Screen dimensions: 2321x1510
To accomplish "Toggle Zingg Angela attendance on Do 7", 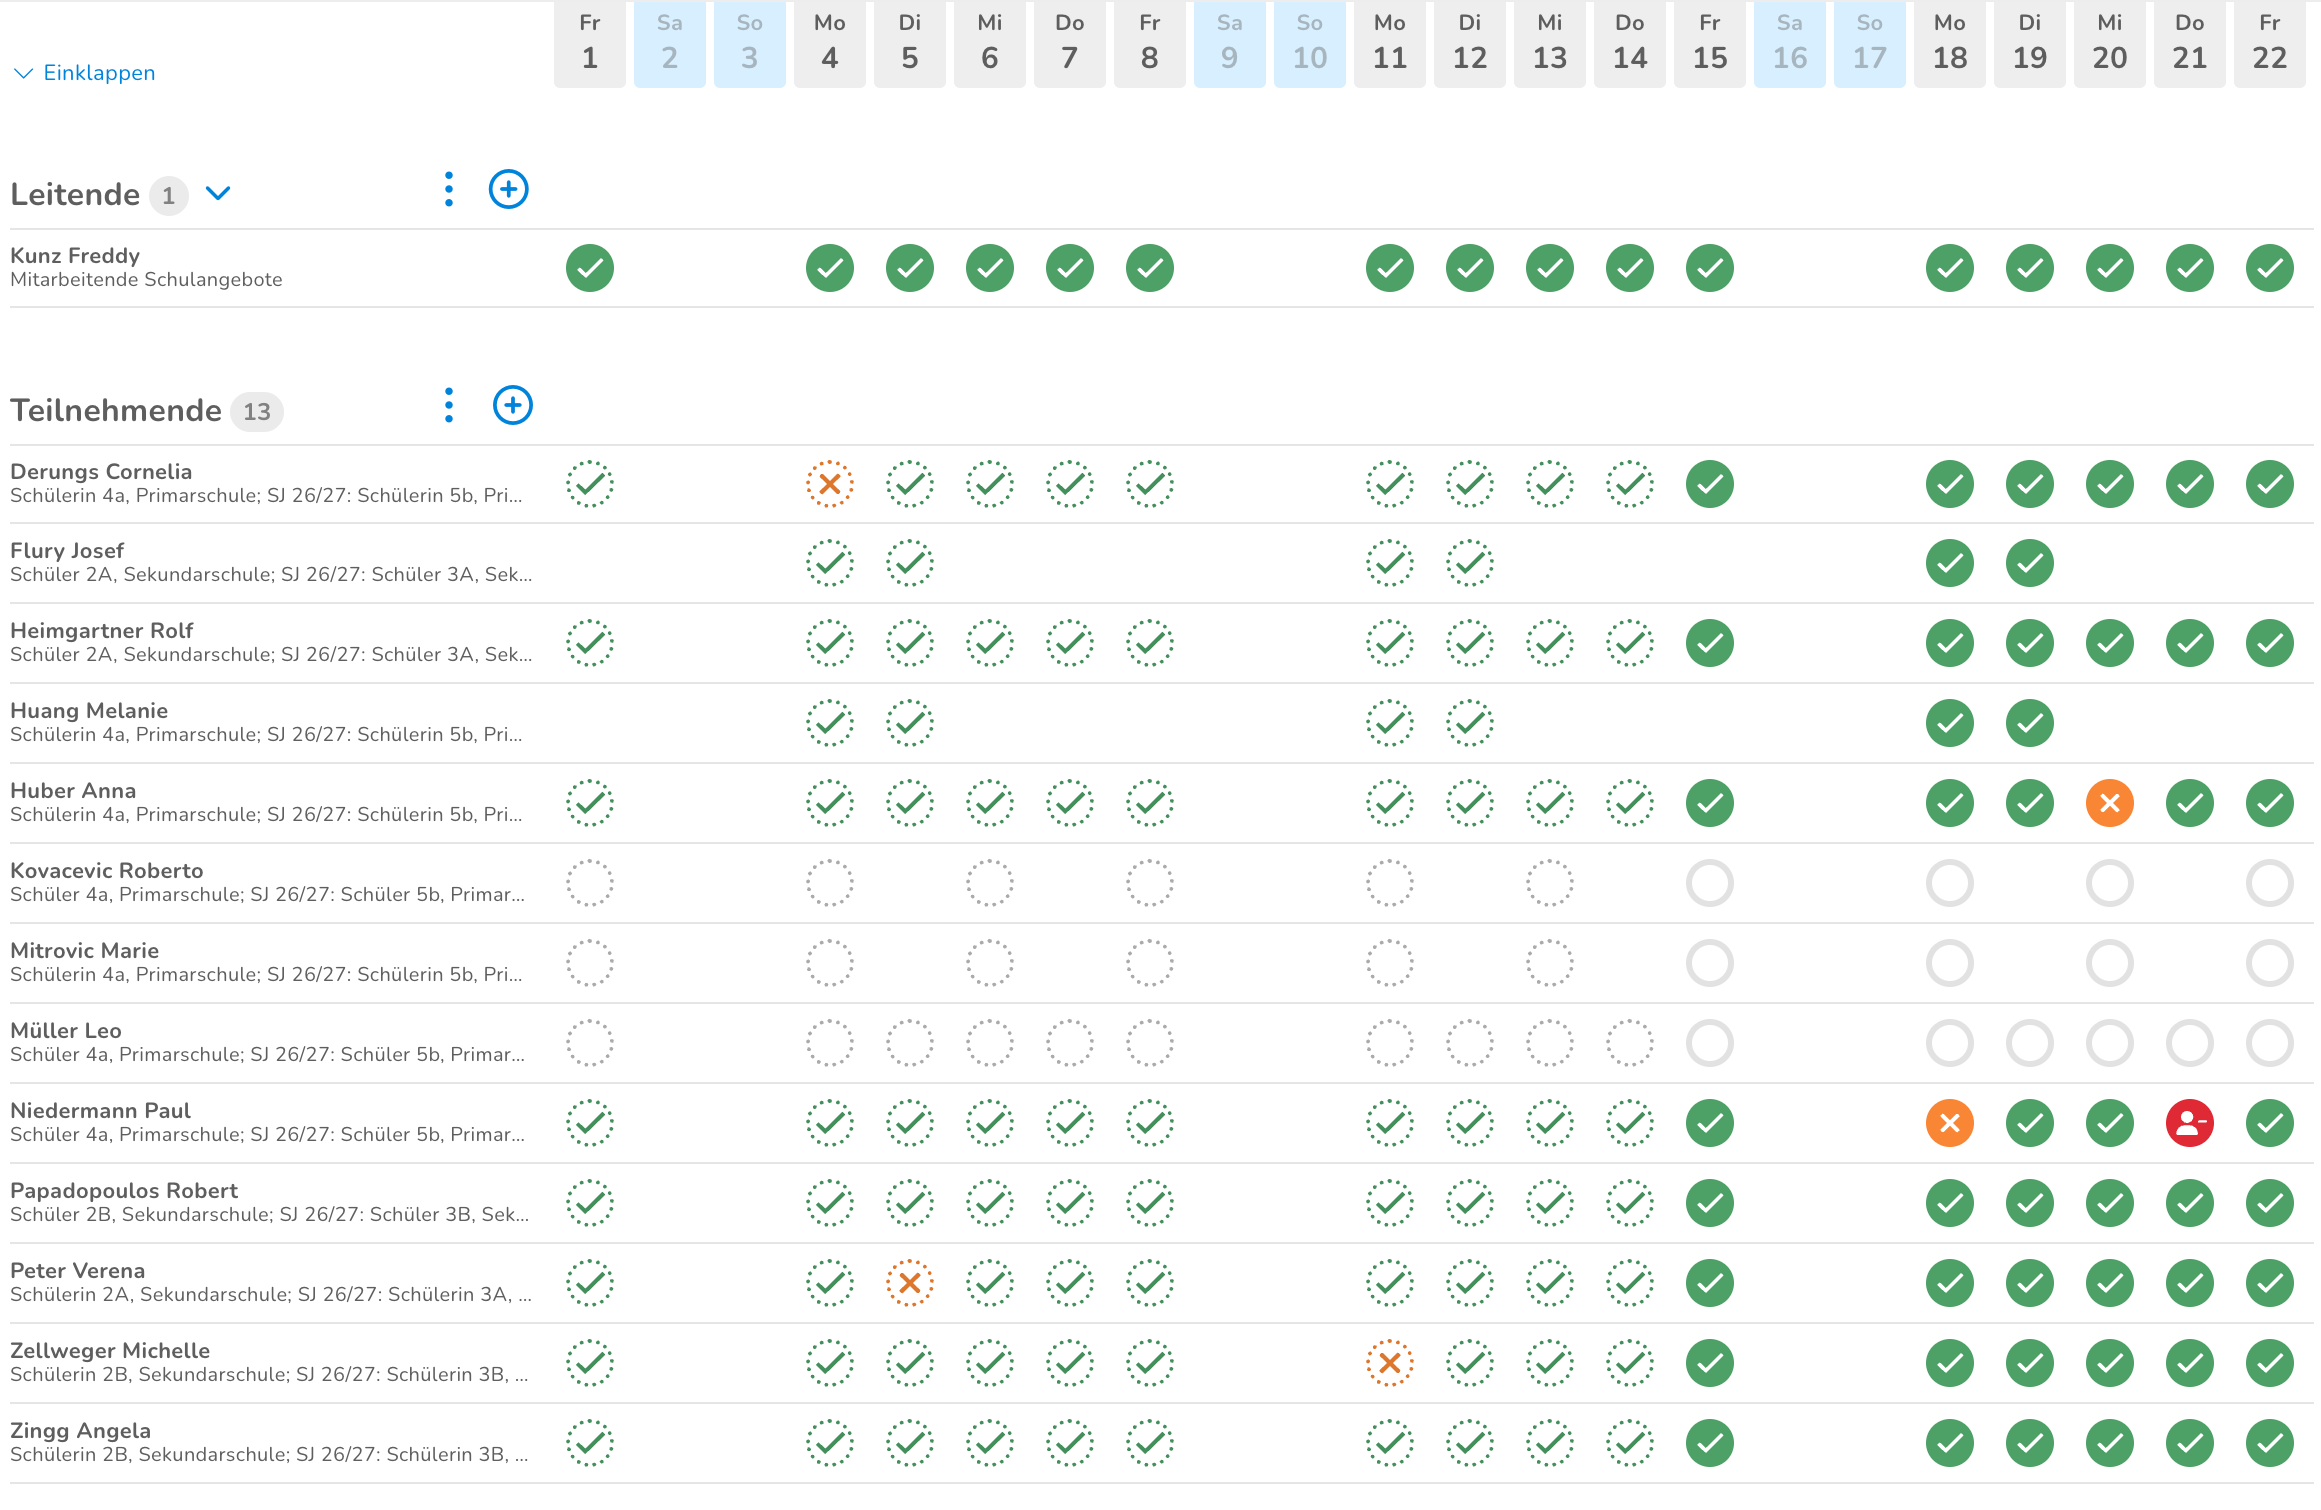I will (x=1070, y=1443).
